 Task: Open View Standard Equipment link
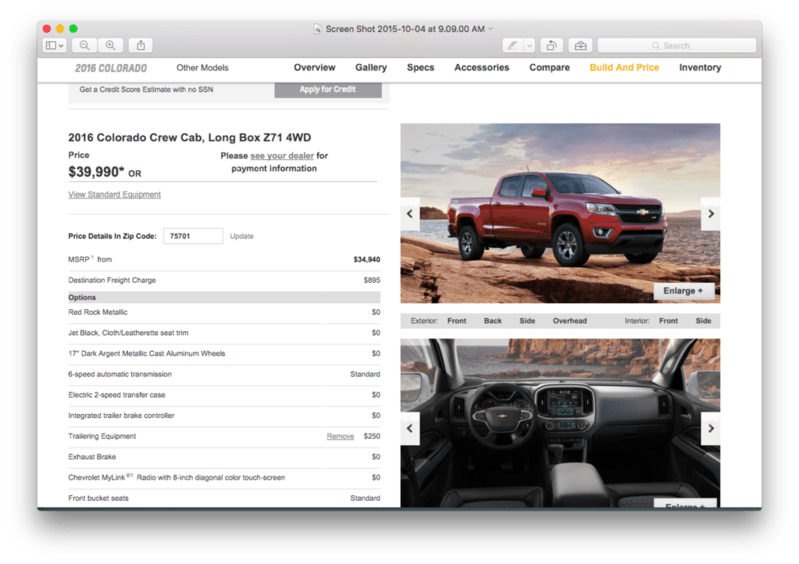[115, 195]
